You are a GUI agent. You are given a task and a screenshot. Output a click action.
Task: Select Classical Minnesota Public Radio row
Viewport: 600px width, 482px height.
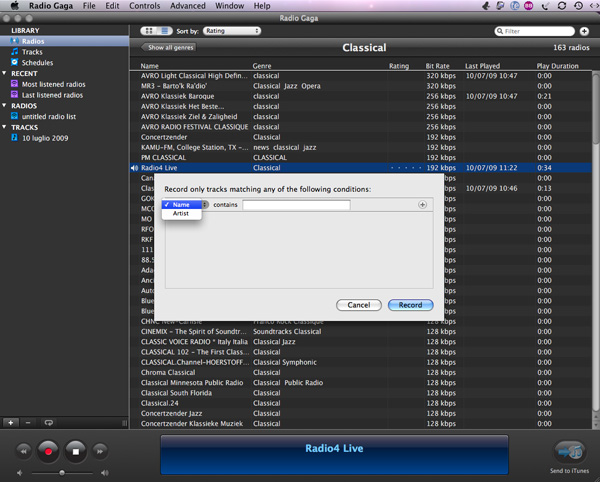tap(360, 383)
